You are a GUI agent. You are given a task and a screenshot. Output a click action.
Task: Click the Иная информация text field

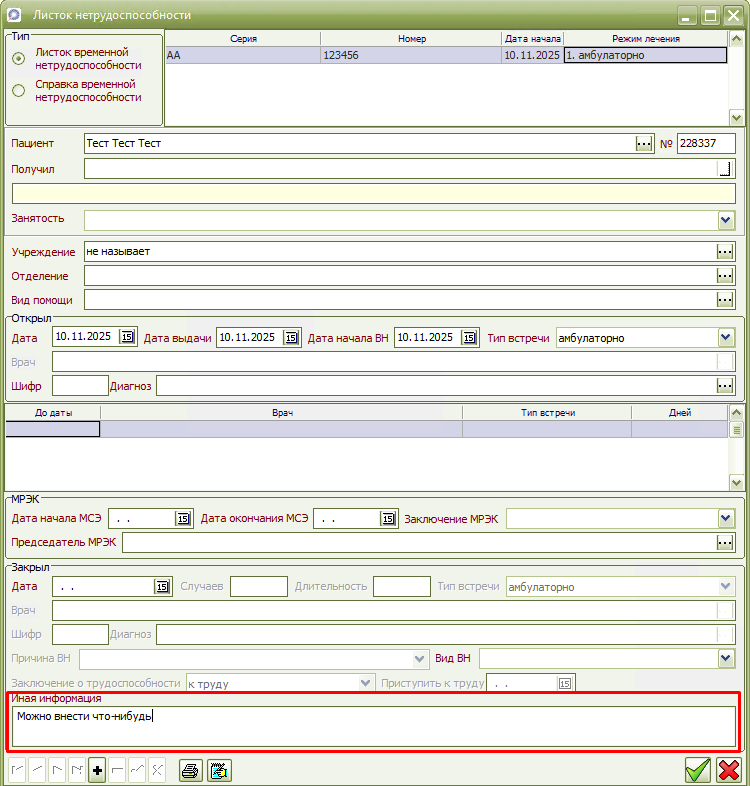coord(373,726)
